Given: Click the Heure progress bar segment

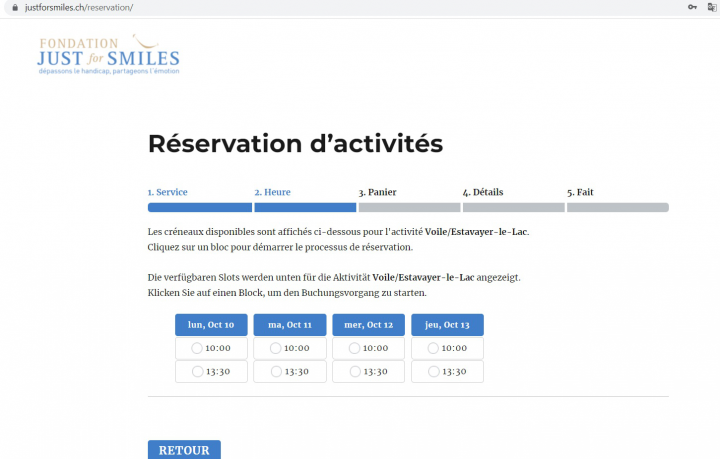Looking at the screenshot, I should 305,207.
